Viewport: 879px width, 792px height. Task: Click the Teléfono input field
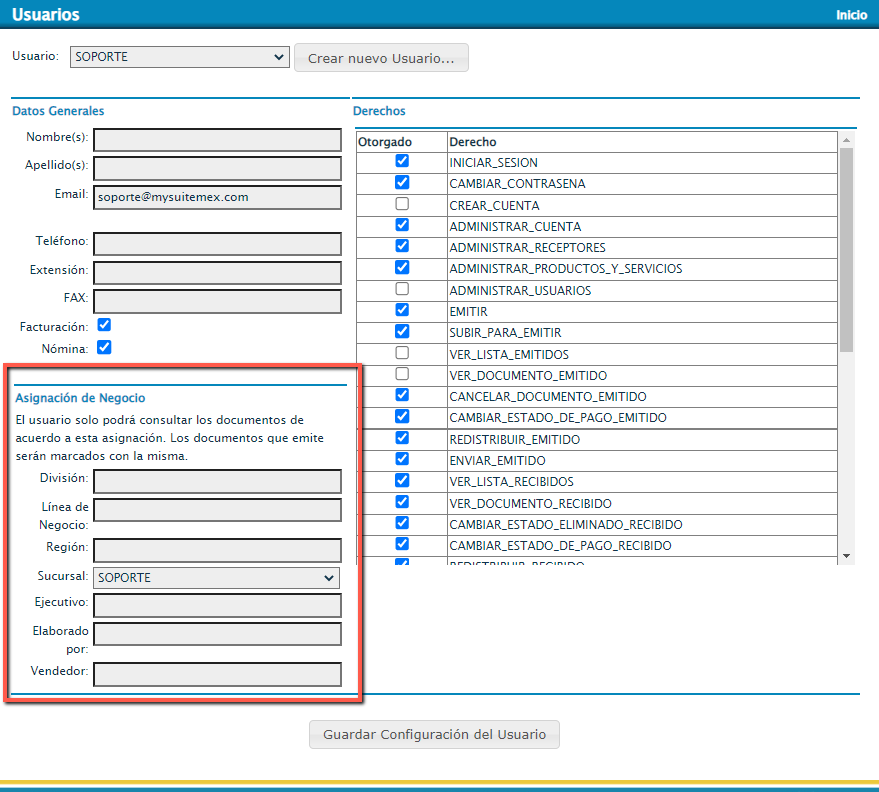[x=218, y=244]
